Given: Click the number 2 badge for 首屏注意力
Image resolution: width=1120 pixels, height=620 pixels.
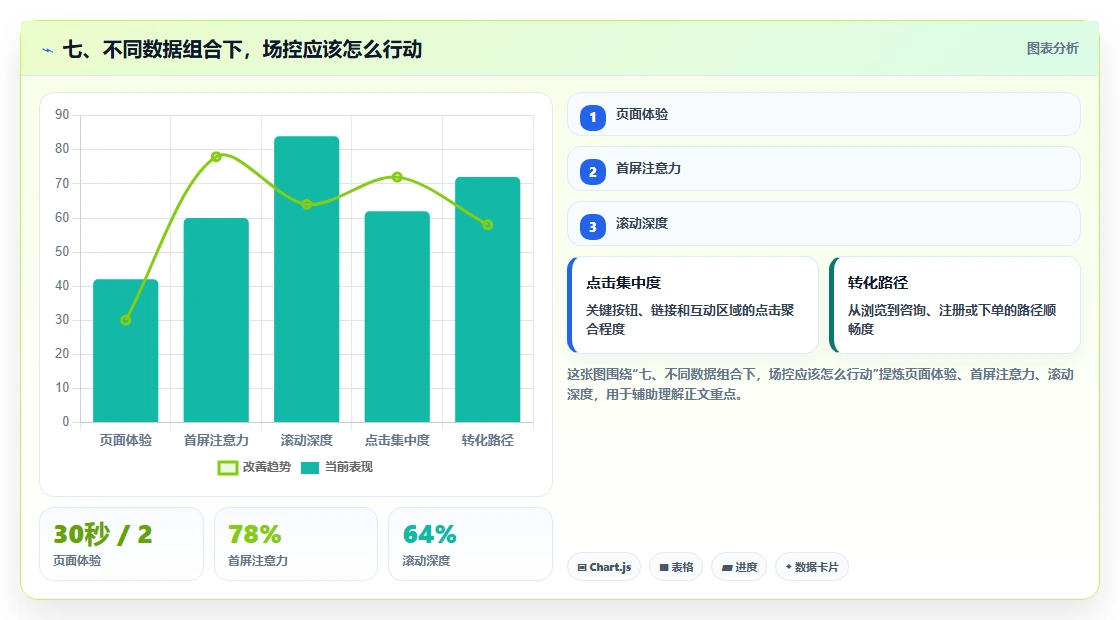Looking at the screenshot, I should (x=592, y=171).
